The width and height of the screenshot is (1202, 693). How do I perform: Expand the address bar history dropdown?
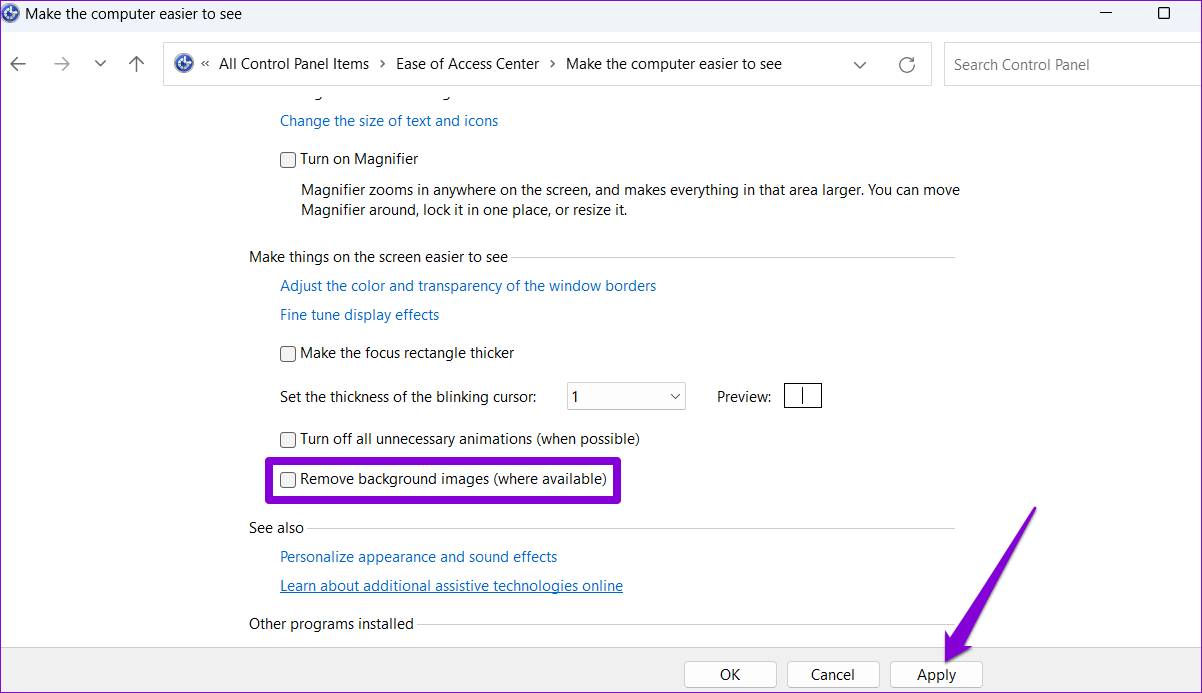[860, 65]
